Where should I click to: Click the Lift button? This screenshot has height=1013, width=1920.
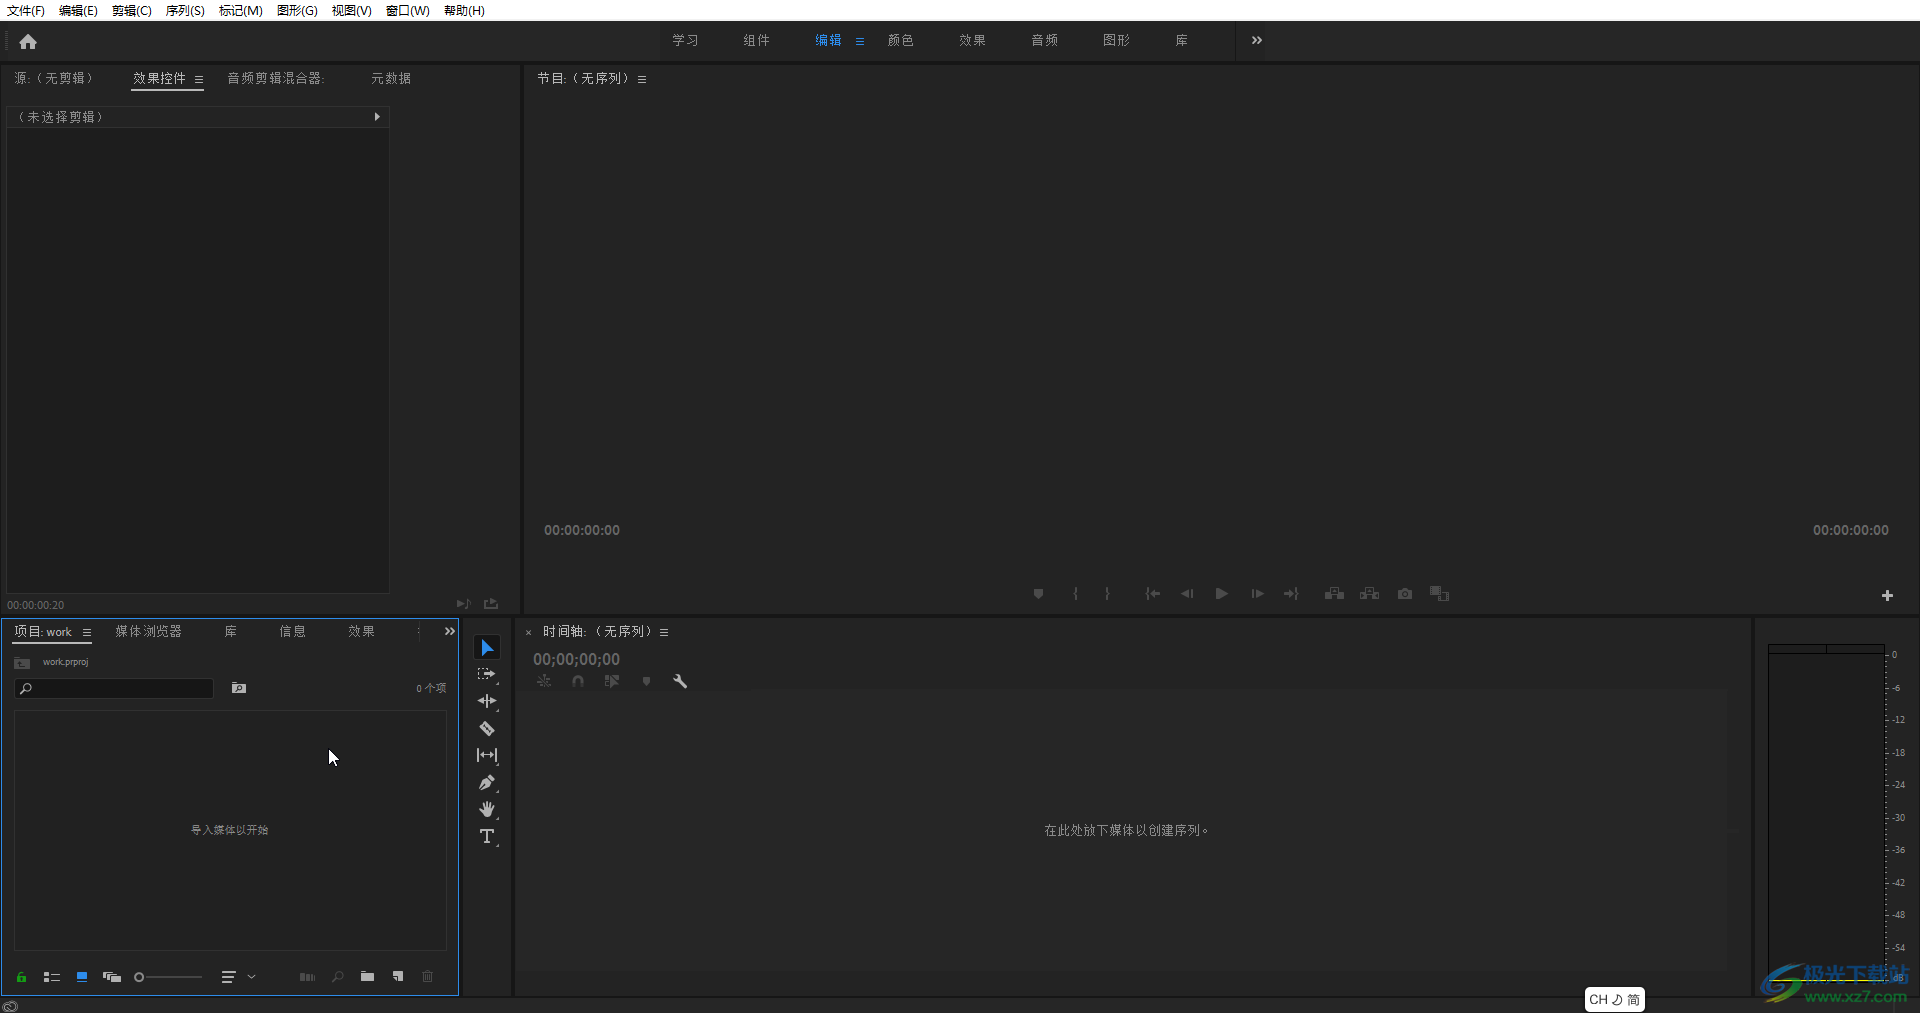1334,594
